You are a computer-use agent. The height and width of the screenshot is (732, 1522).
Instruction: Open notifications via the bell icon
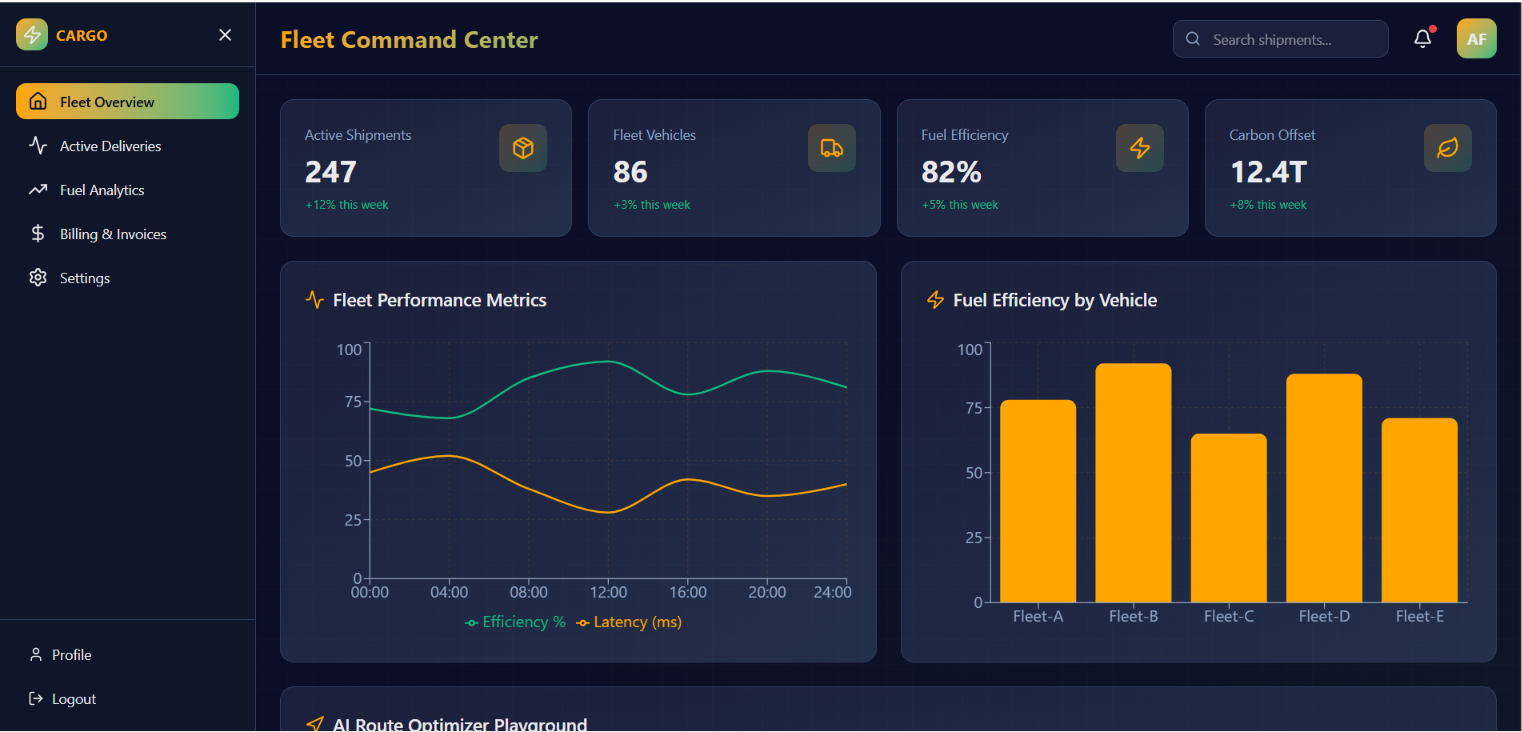pos(1422,39)
